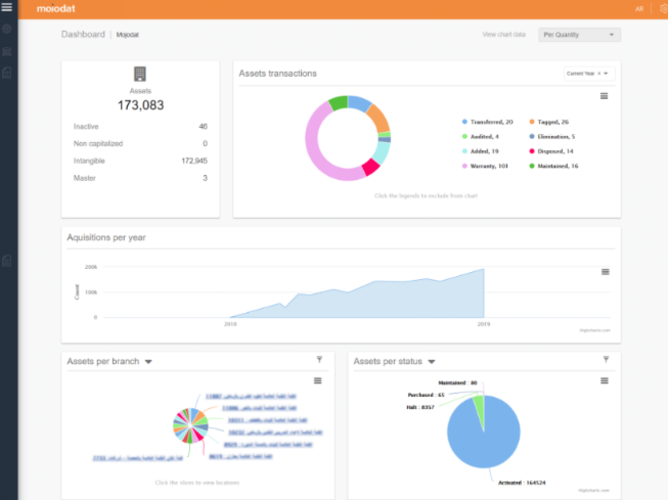
Task: Click the settings gear in the top bar
Action: click(x=661, y=9)
